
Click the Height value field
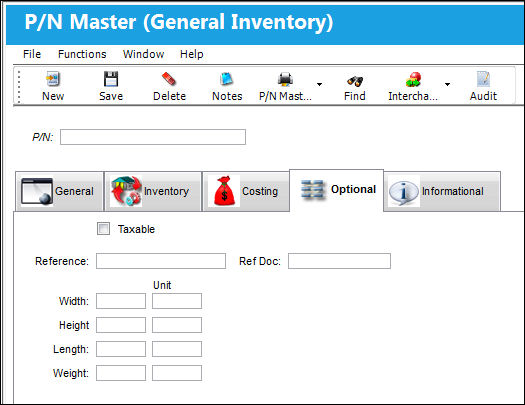[x=121, y=325]
